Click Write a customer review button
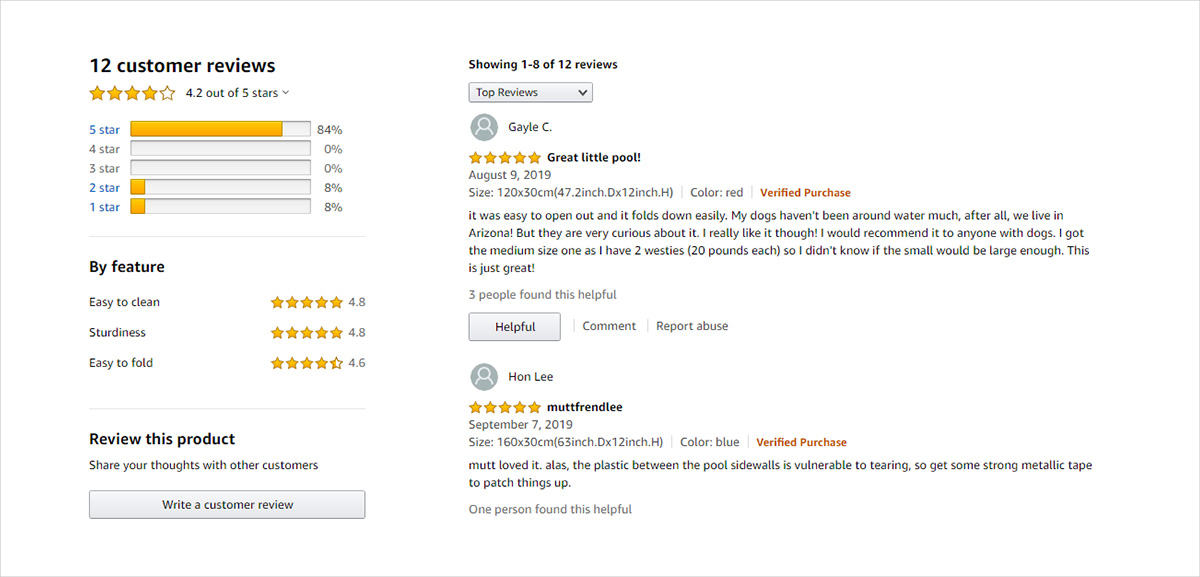Screen dimensions: 1200x577 click(227, 505)
